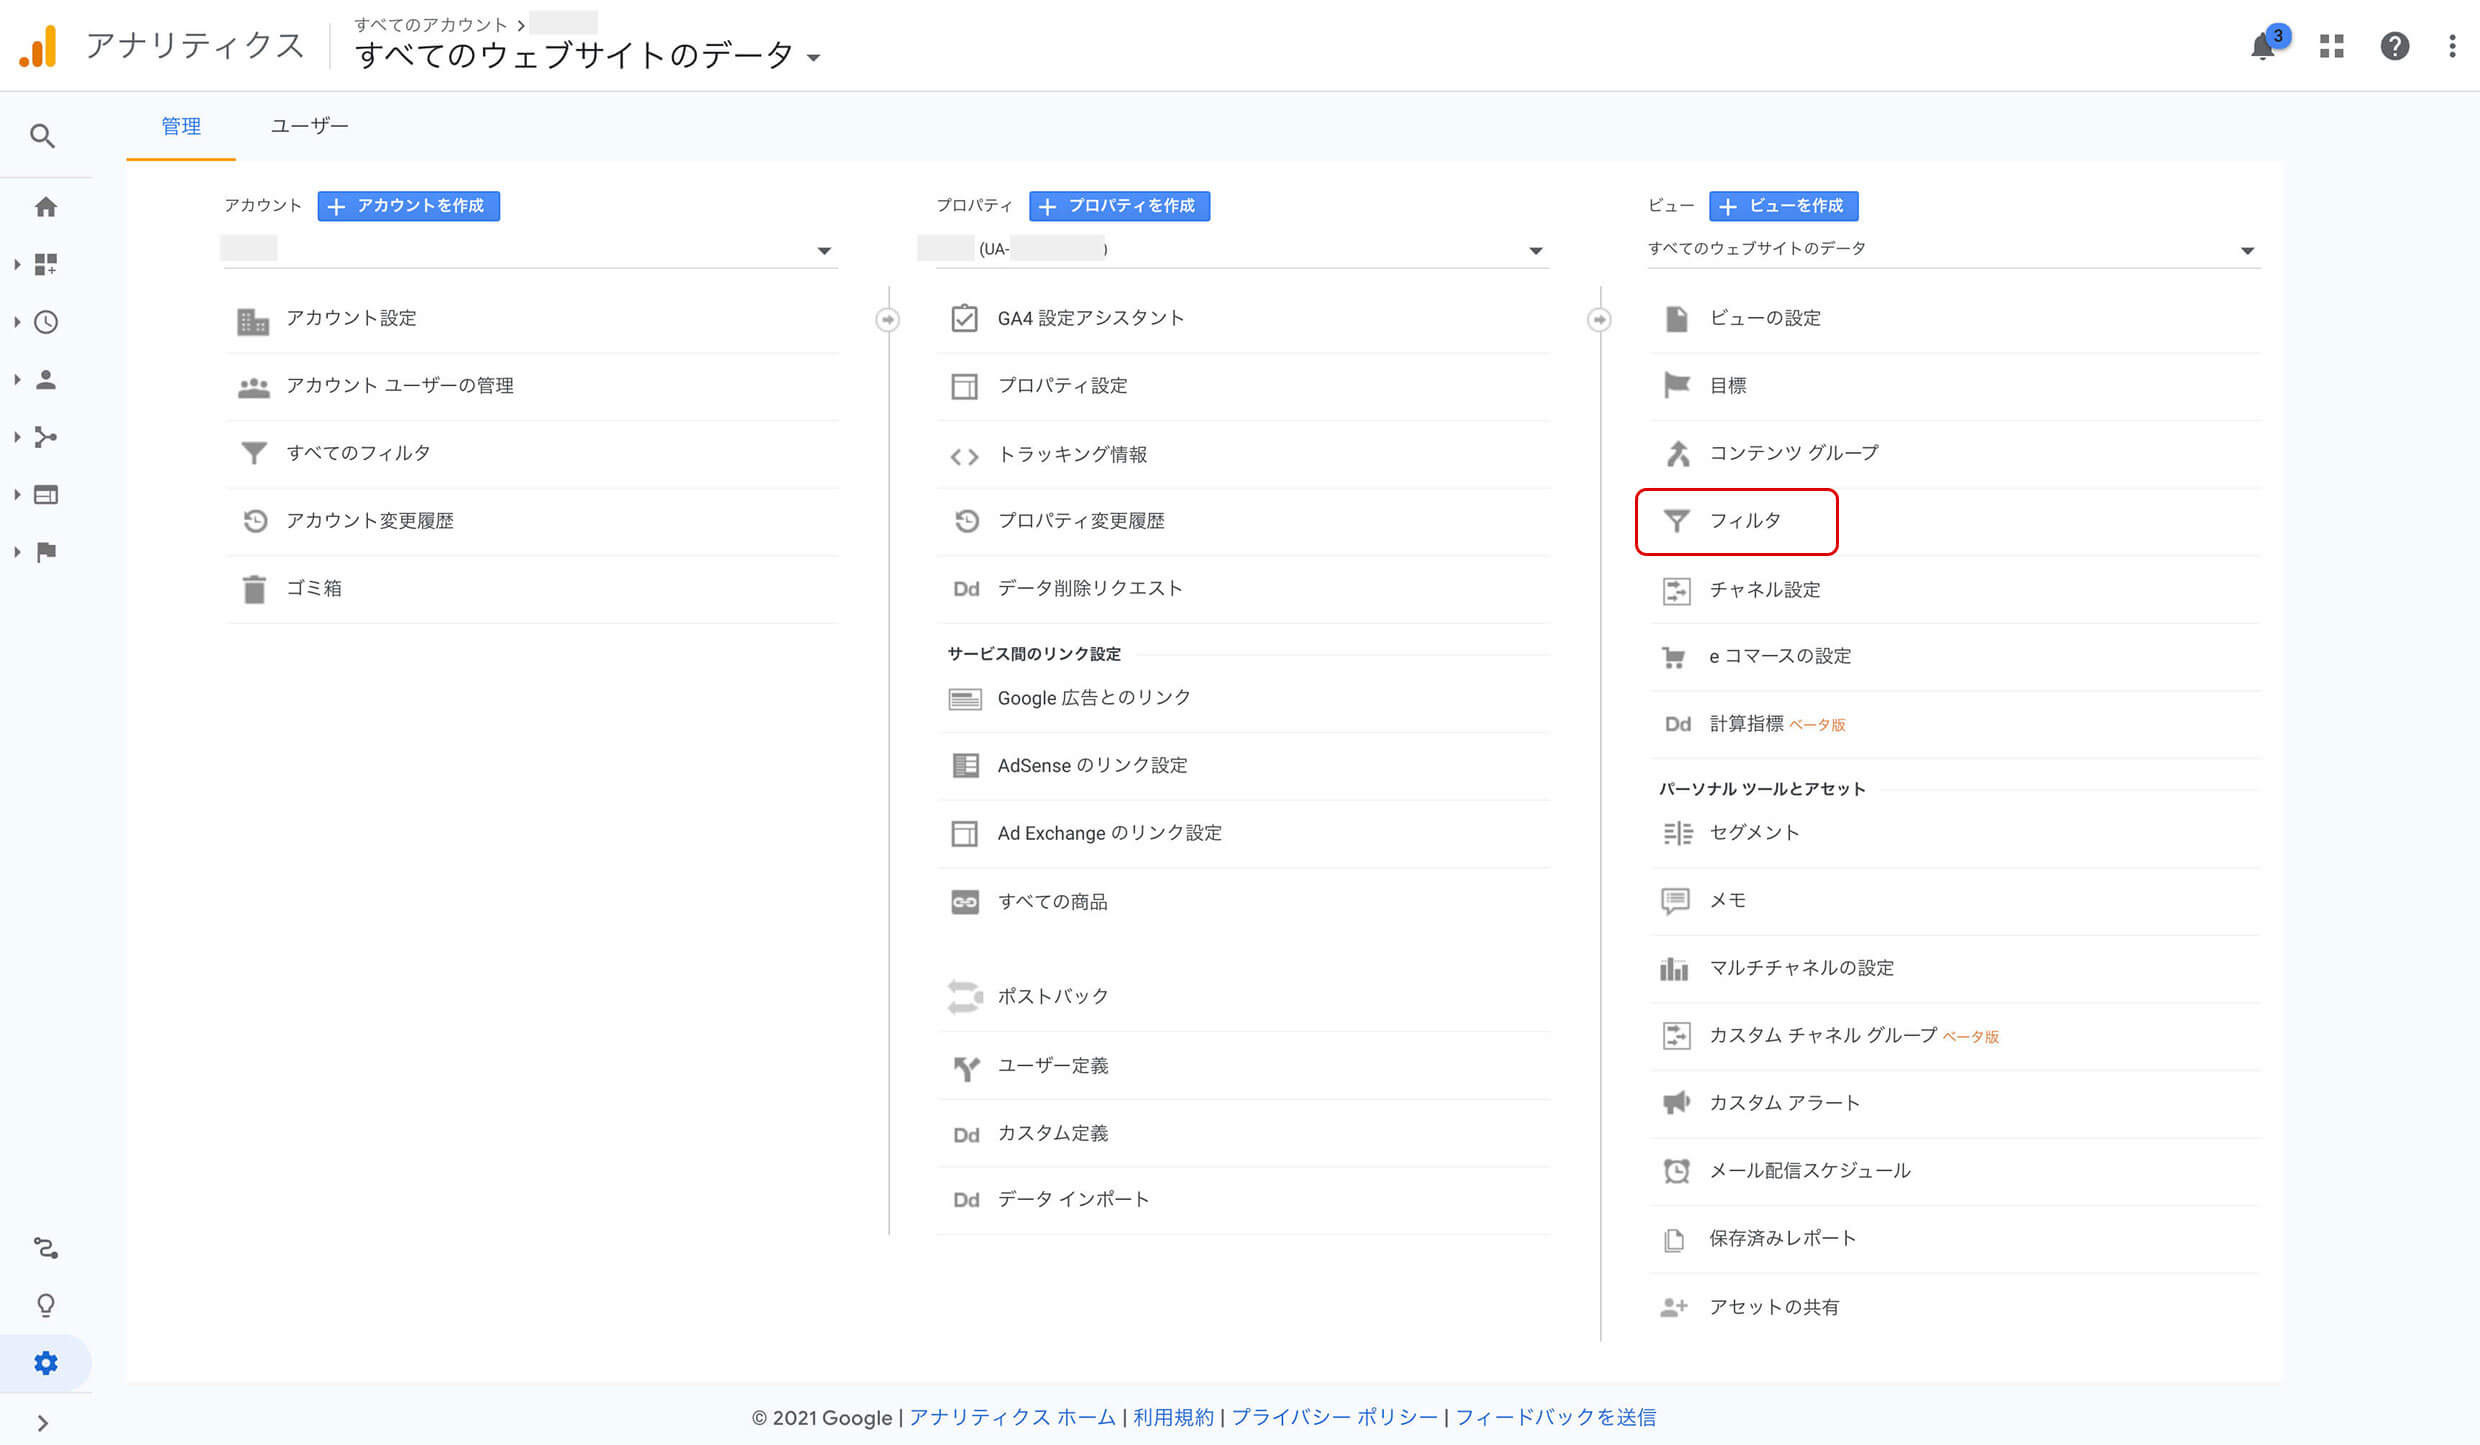Open the property selector dropdown
Image resolution: width=2480 pixels, height=1445 pixels.
(x=1535, y=250)
